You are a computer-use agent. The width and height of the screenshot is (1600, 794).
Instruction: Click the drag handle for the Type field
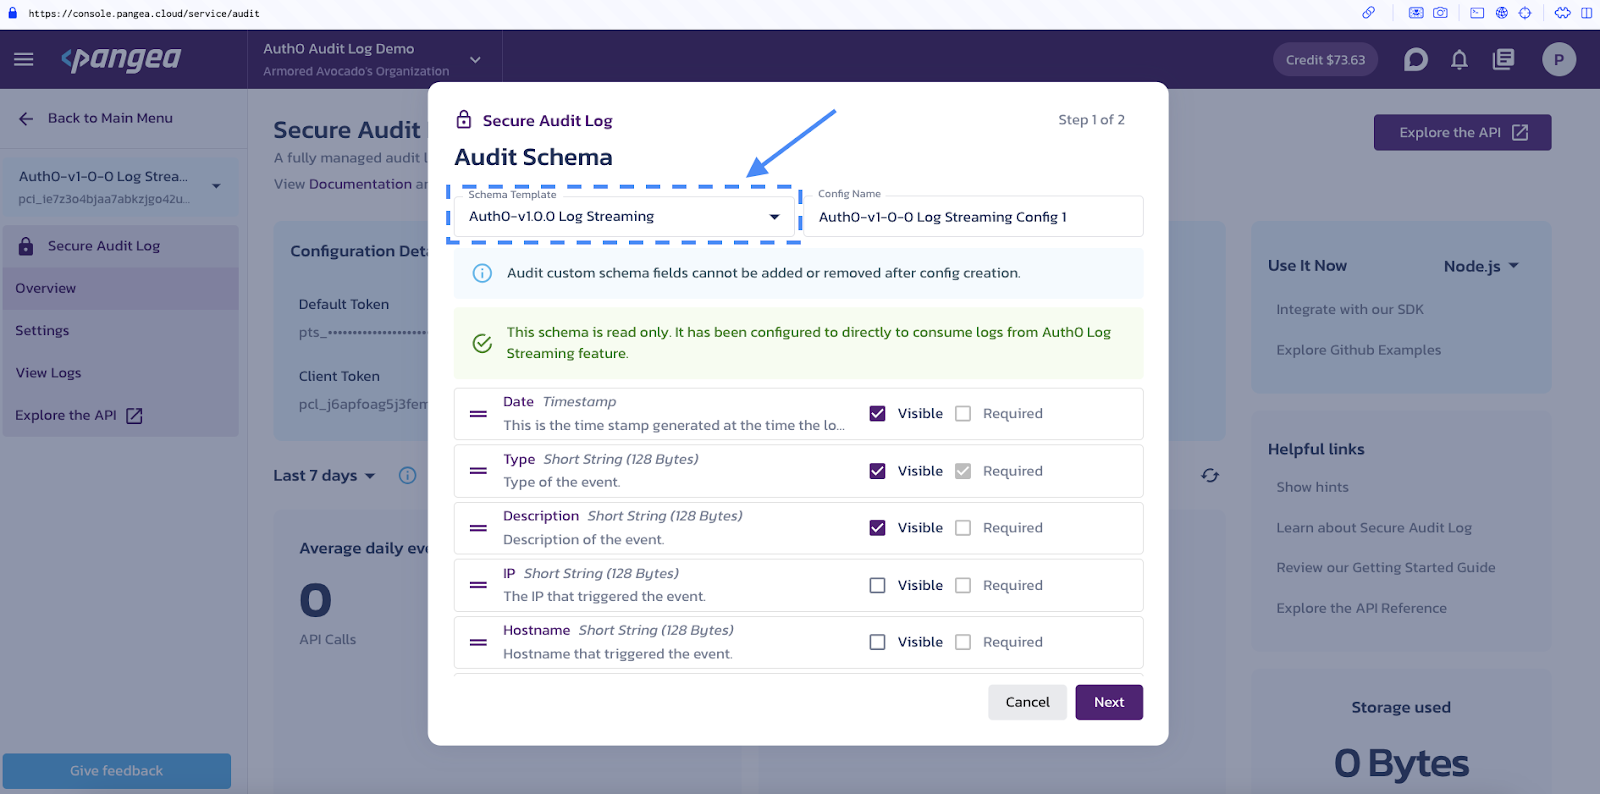478,471
